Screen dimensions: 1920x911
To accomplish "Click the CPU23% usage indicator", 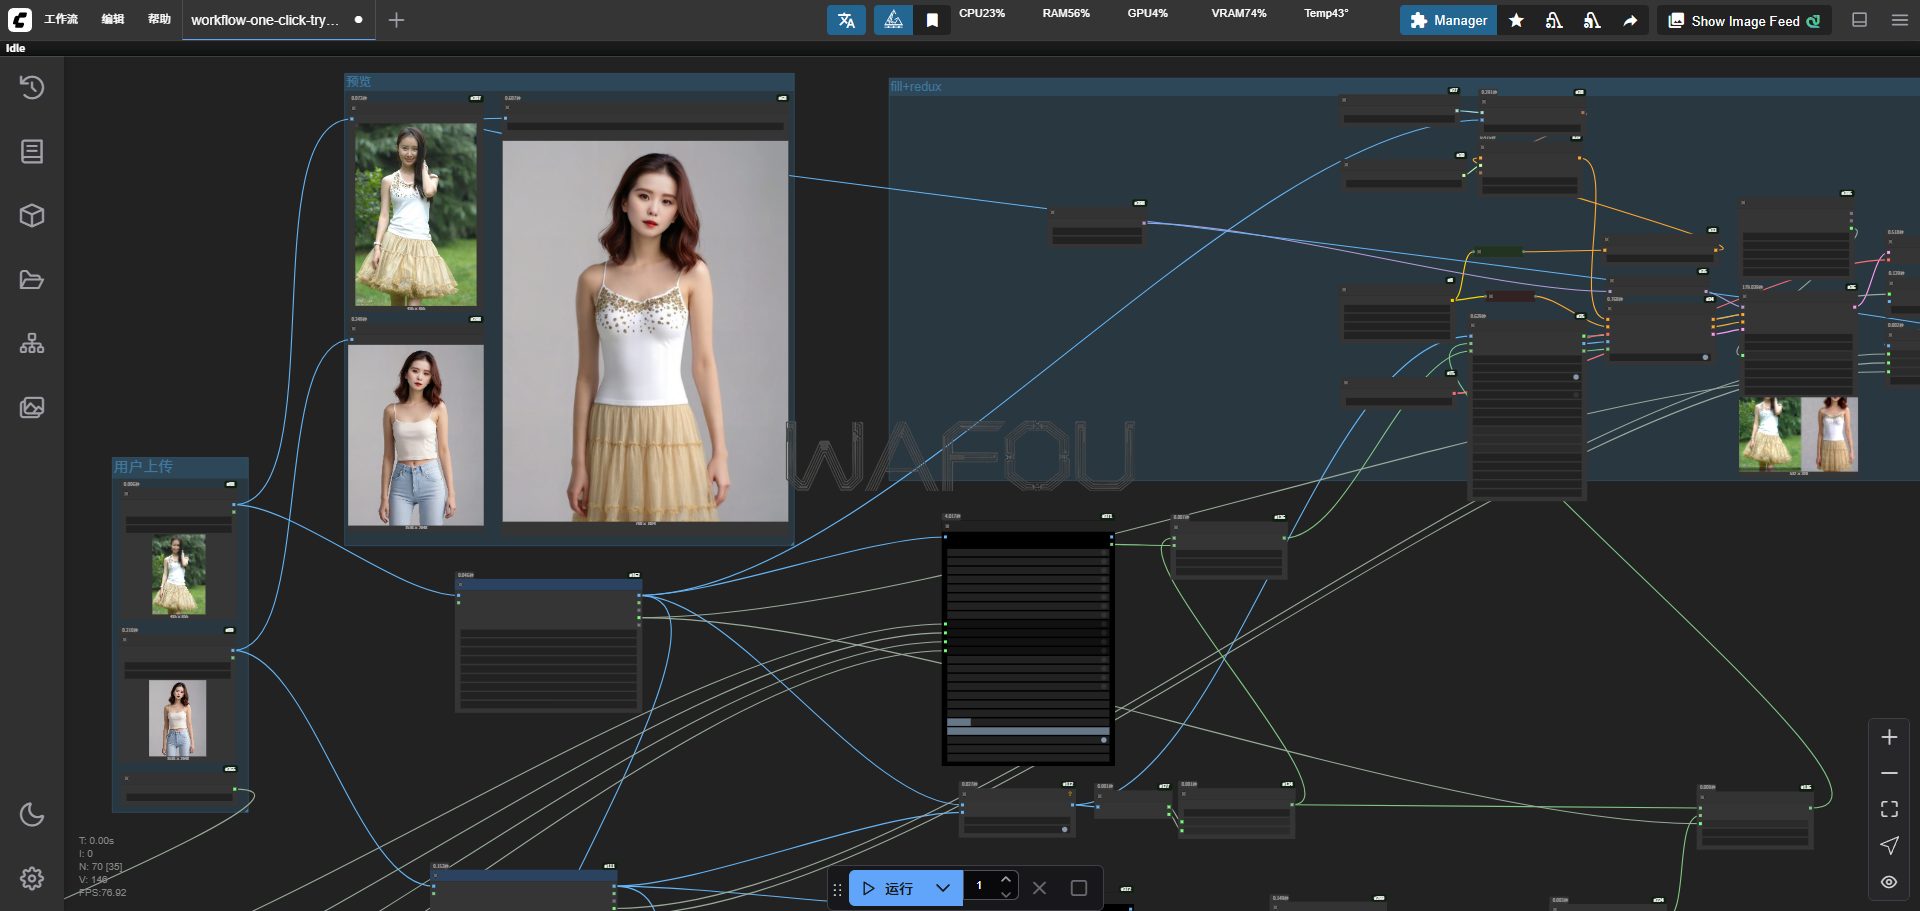I will (982, 14).
